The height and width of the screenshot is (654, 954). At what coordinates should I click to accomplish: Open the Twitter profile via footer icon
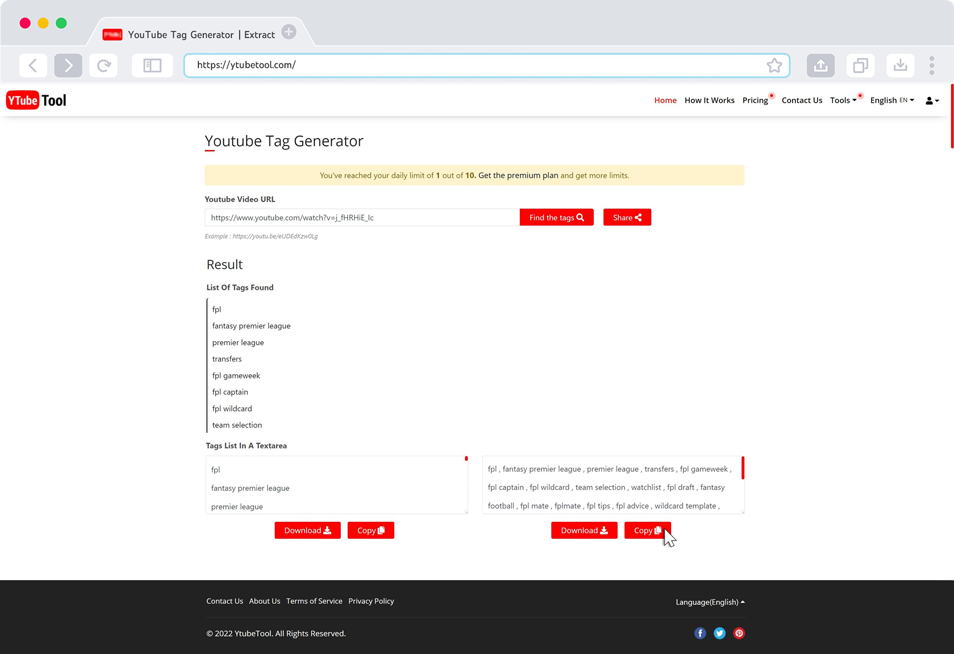[x=719, y=633]
